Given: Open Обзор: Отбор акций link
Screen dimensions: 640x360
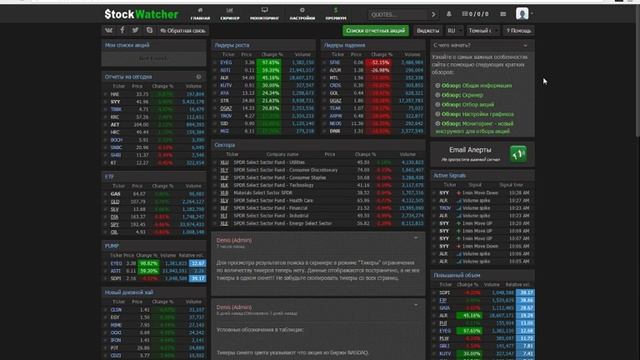Looking at the screenshot, I should (468, 104).
